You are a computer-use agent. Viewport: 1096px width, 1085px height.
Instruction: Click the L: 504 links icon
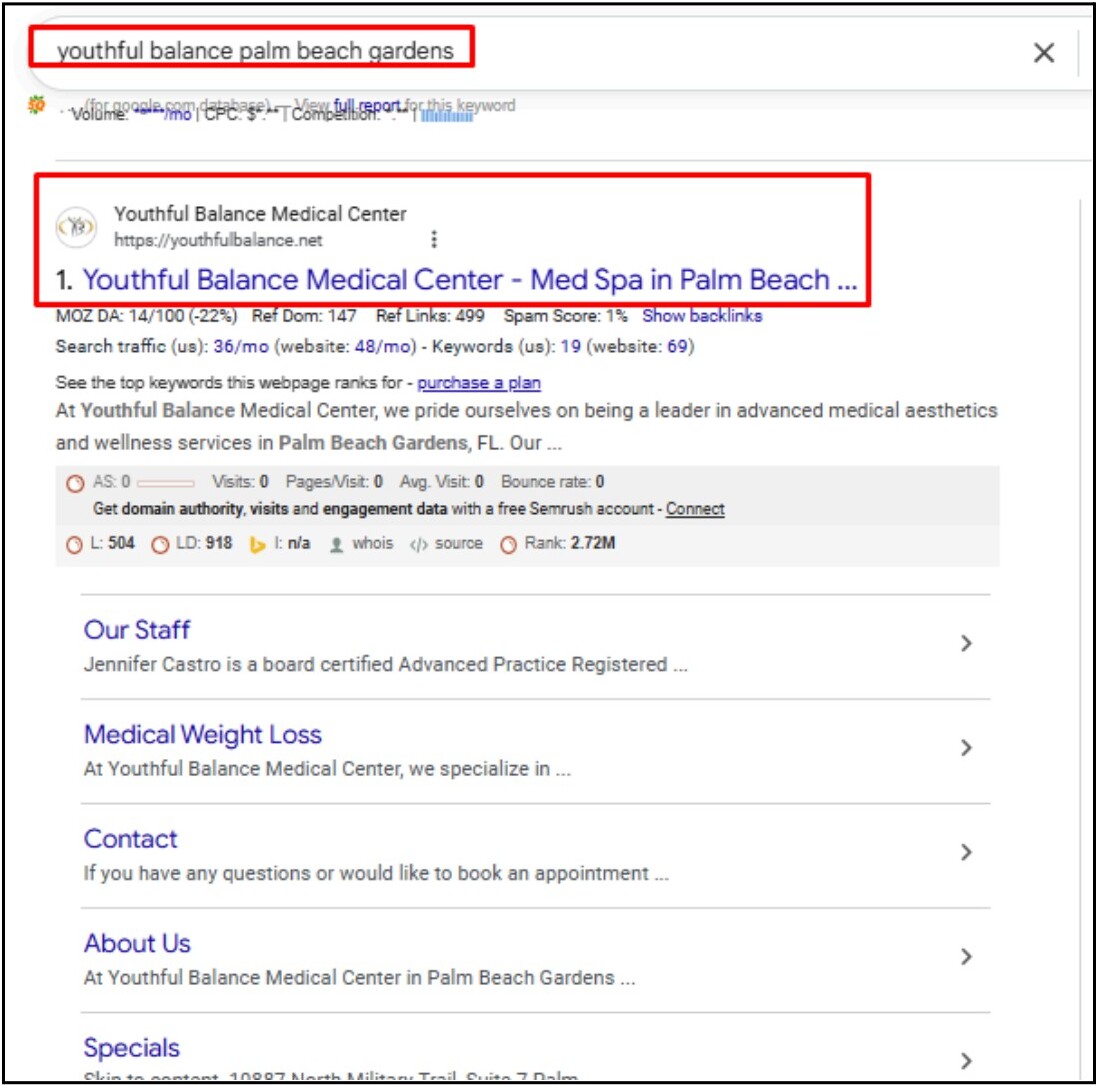[73, 545]
